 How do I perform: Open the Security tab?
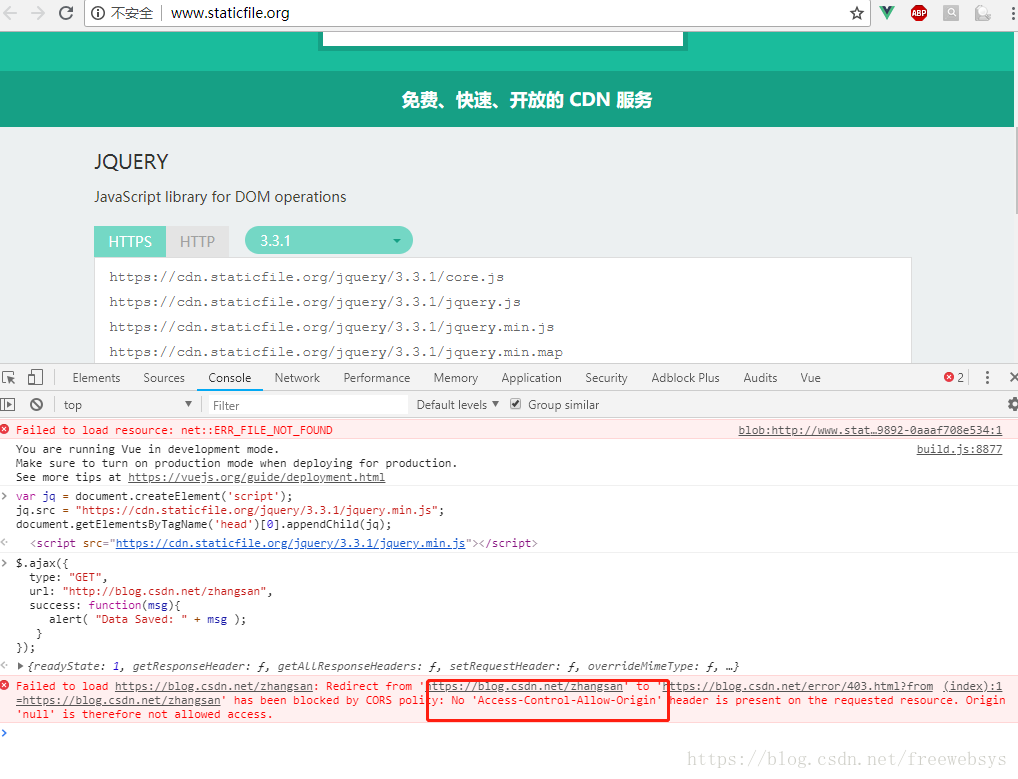(x=606, y=378)
